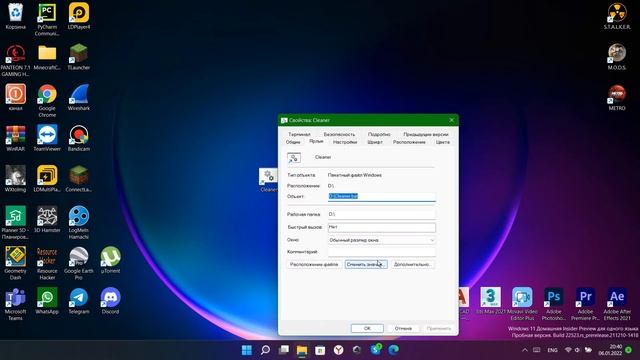
Task: Switch to the Цвета tab
Action: (x=442, y=142)
